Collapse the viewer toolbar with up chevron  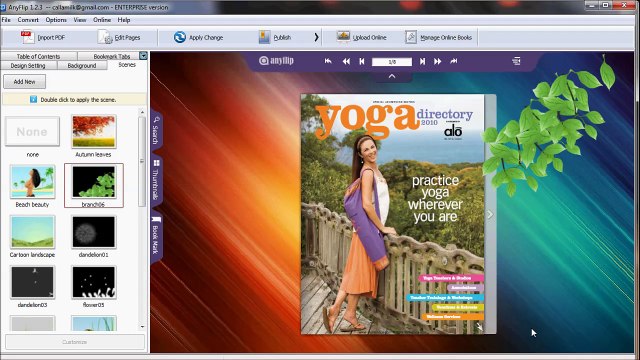[x=392, y=76]
